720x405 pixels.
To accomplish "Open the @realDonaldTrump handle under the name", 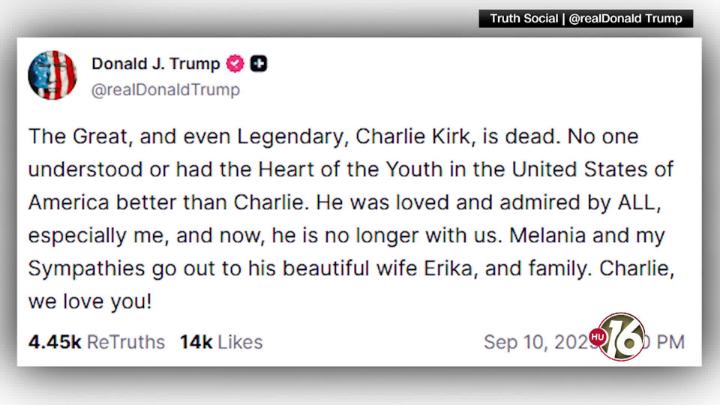I will pos(165,90).
